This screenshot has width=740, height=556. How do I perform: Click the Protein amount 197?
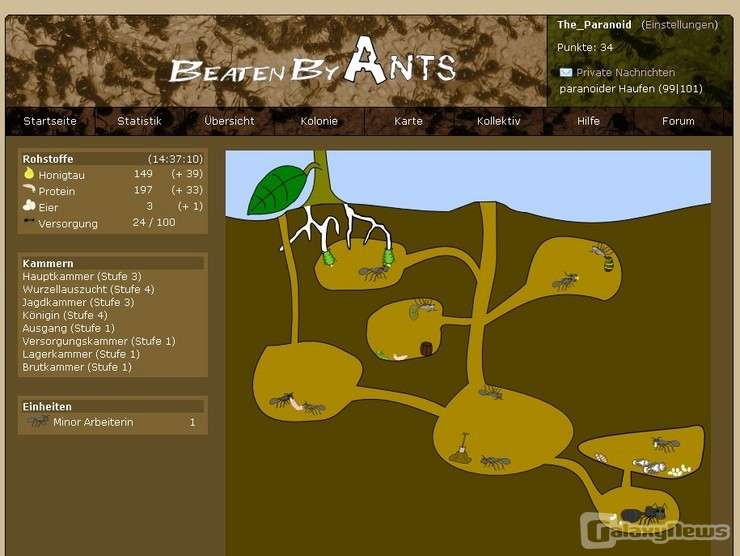143,190
